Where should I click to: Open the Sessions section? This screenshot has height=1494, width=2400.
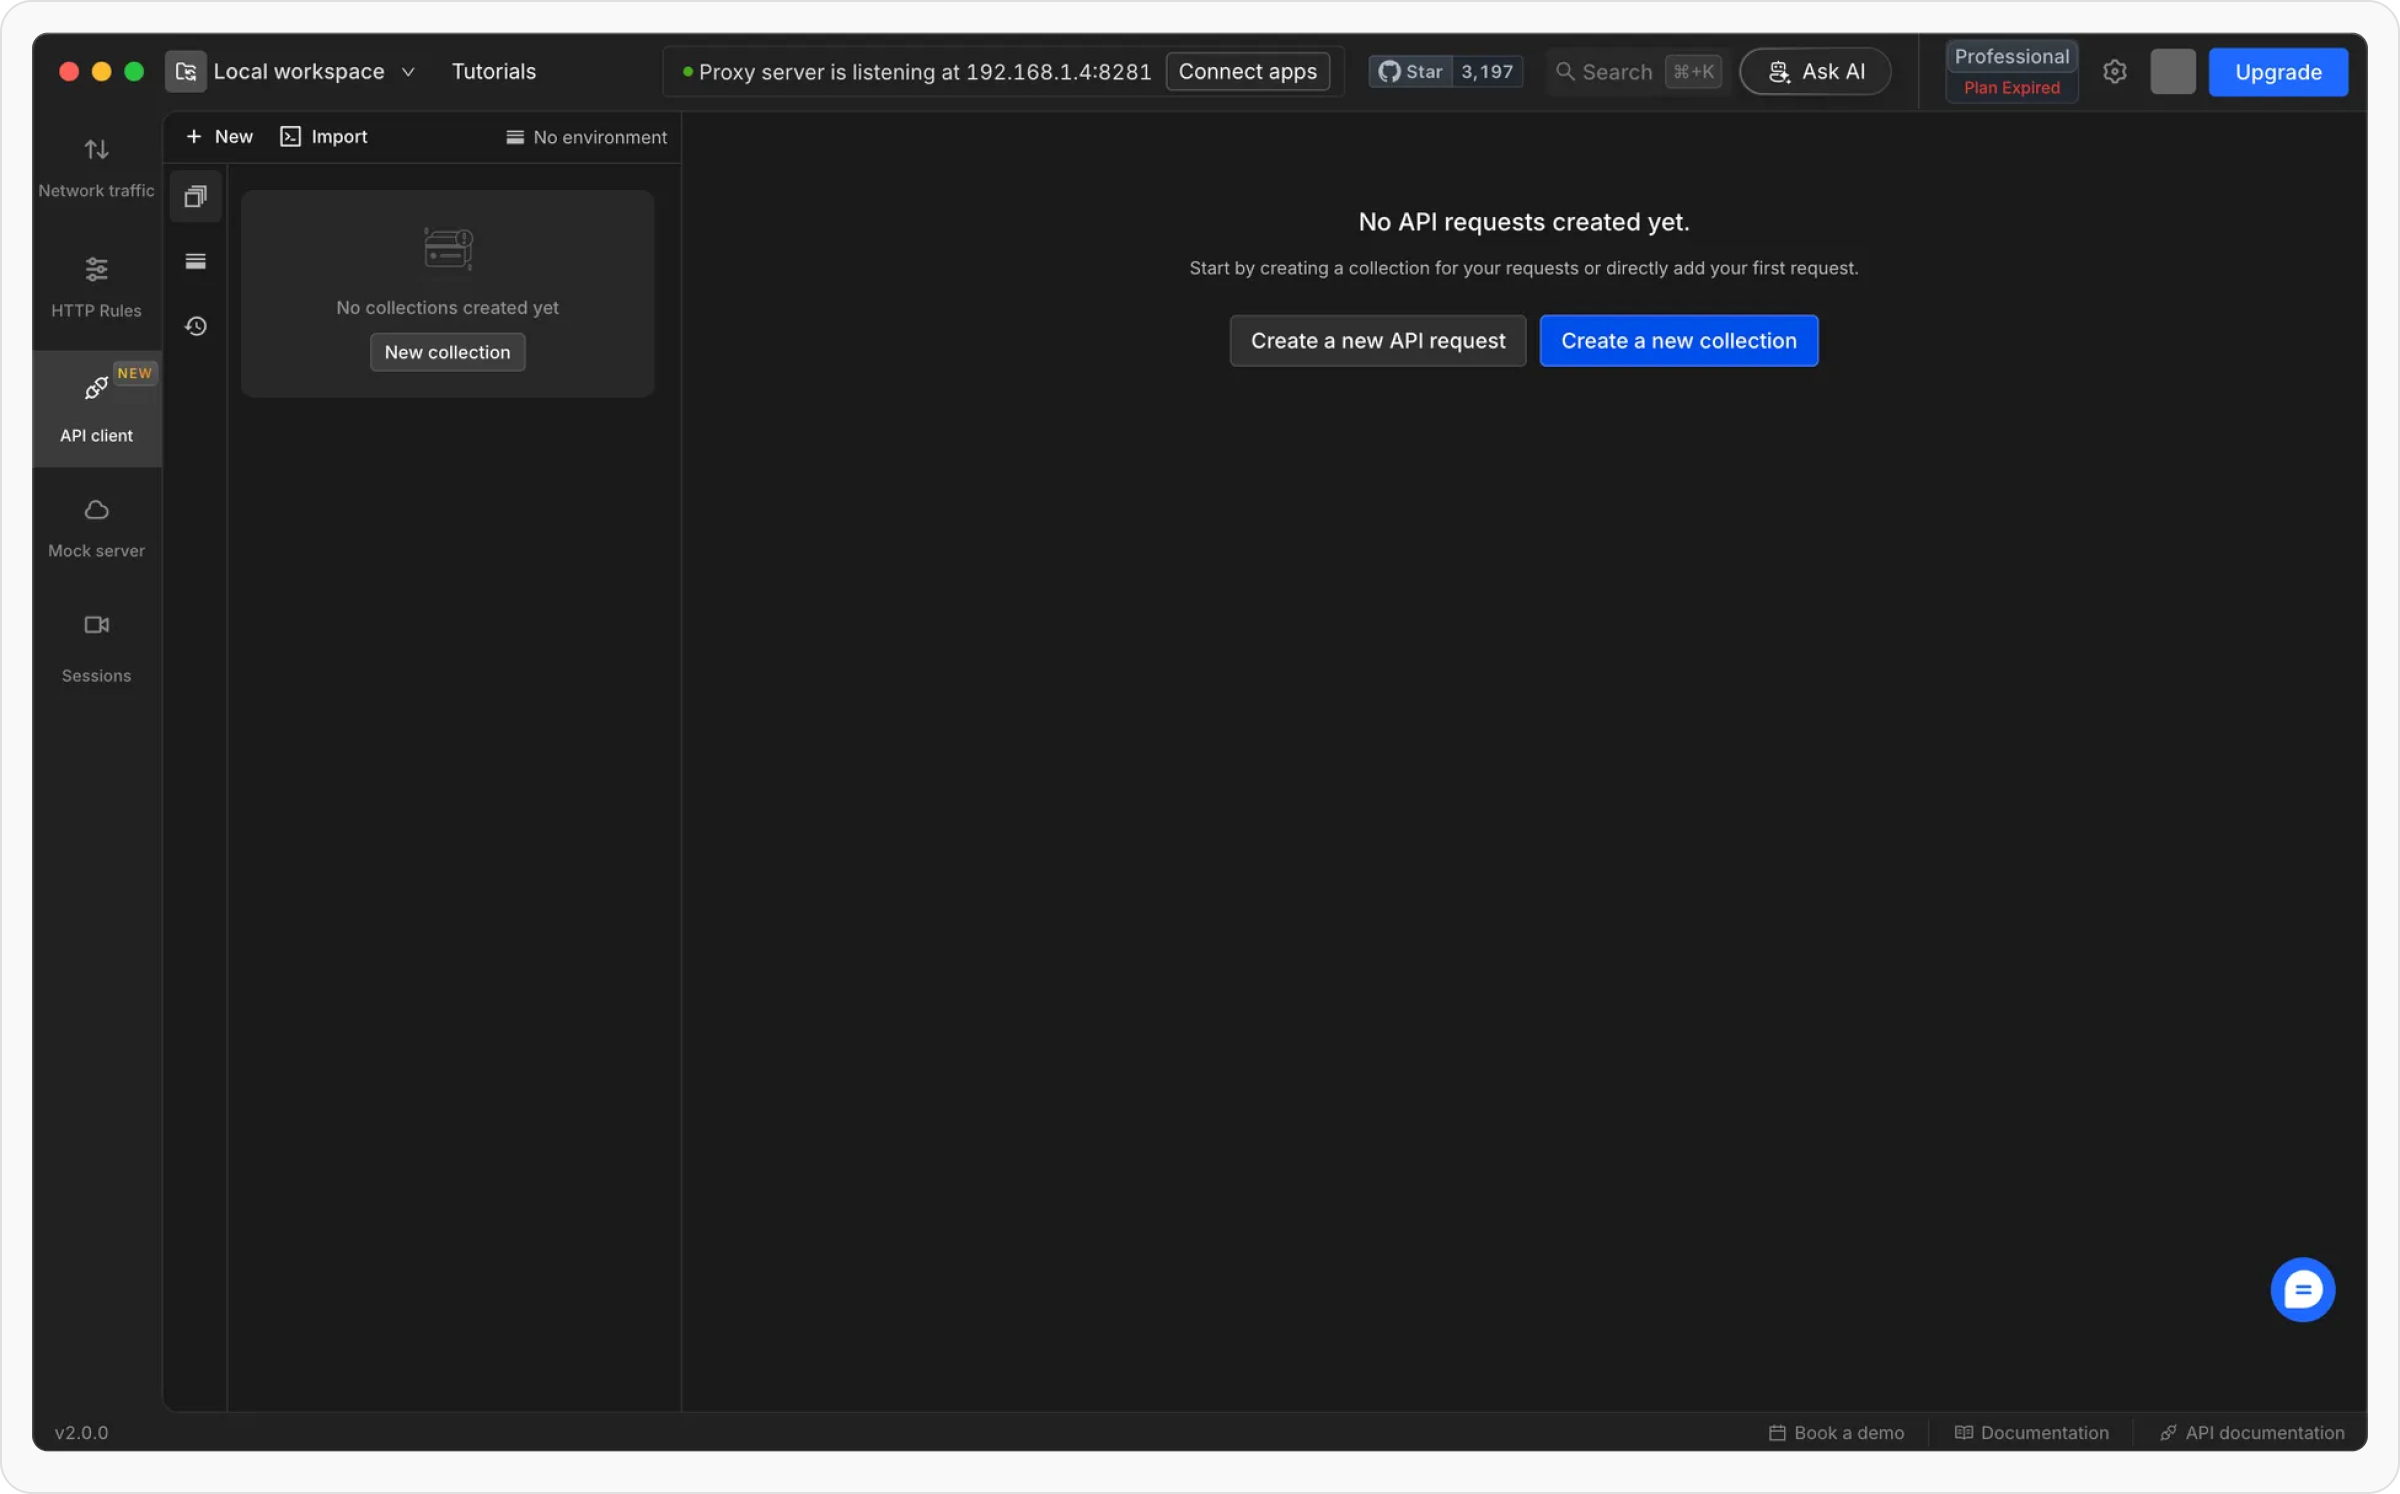point(96,647)
